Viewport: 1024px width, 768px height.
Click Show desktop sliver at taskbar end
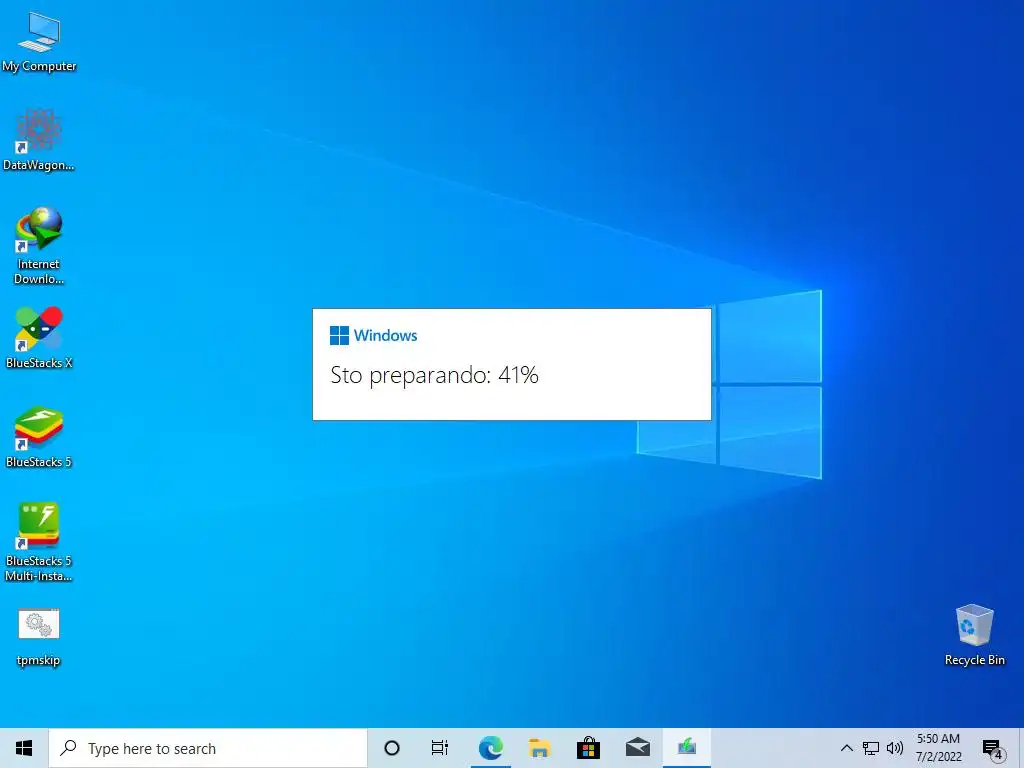click(x=1021, y=748)
